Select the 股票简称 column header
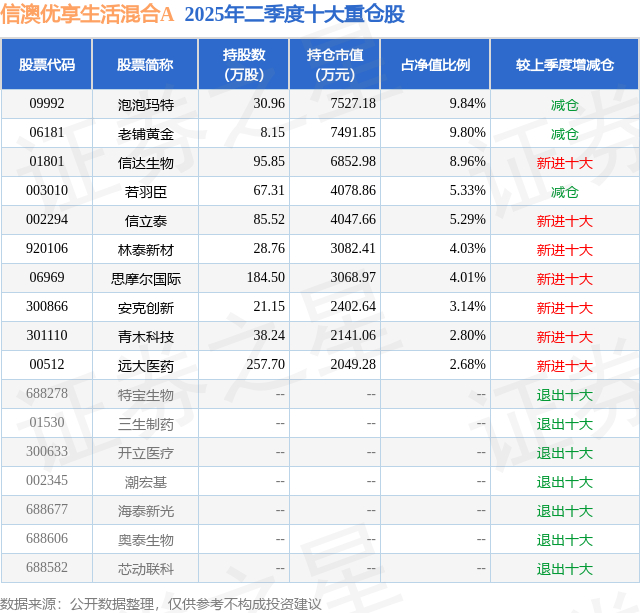Screen dimensions: 640x613 coord(145,64)
